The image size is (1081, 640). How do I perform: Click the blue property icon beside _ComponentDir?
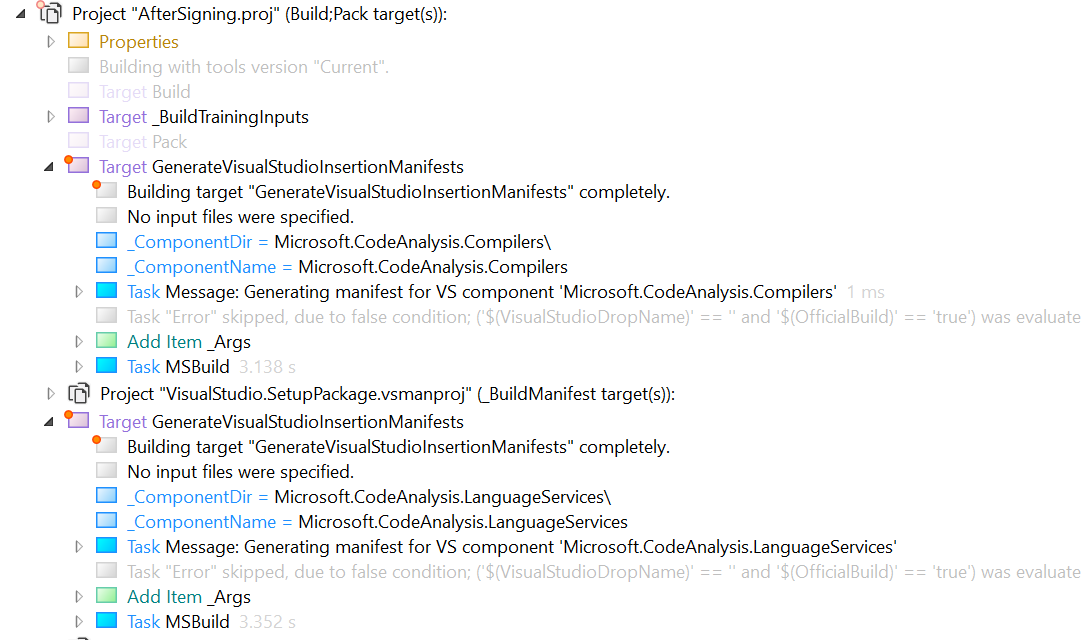tap(106, 241)
